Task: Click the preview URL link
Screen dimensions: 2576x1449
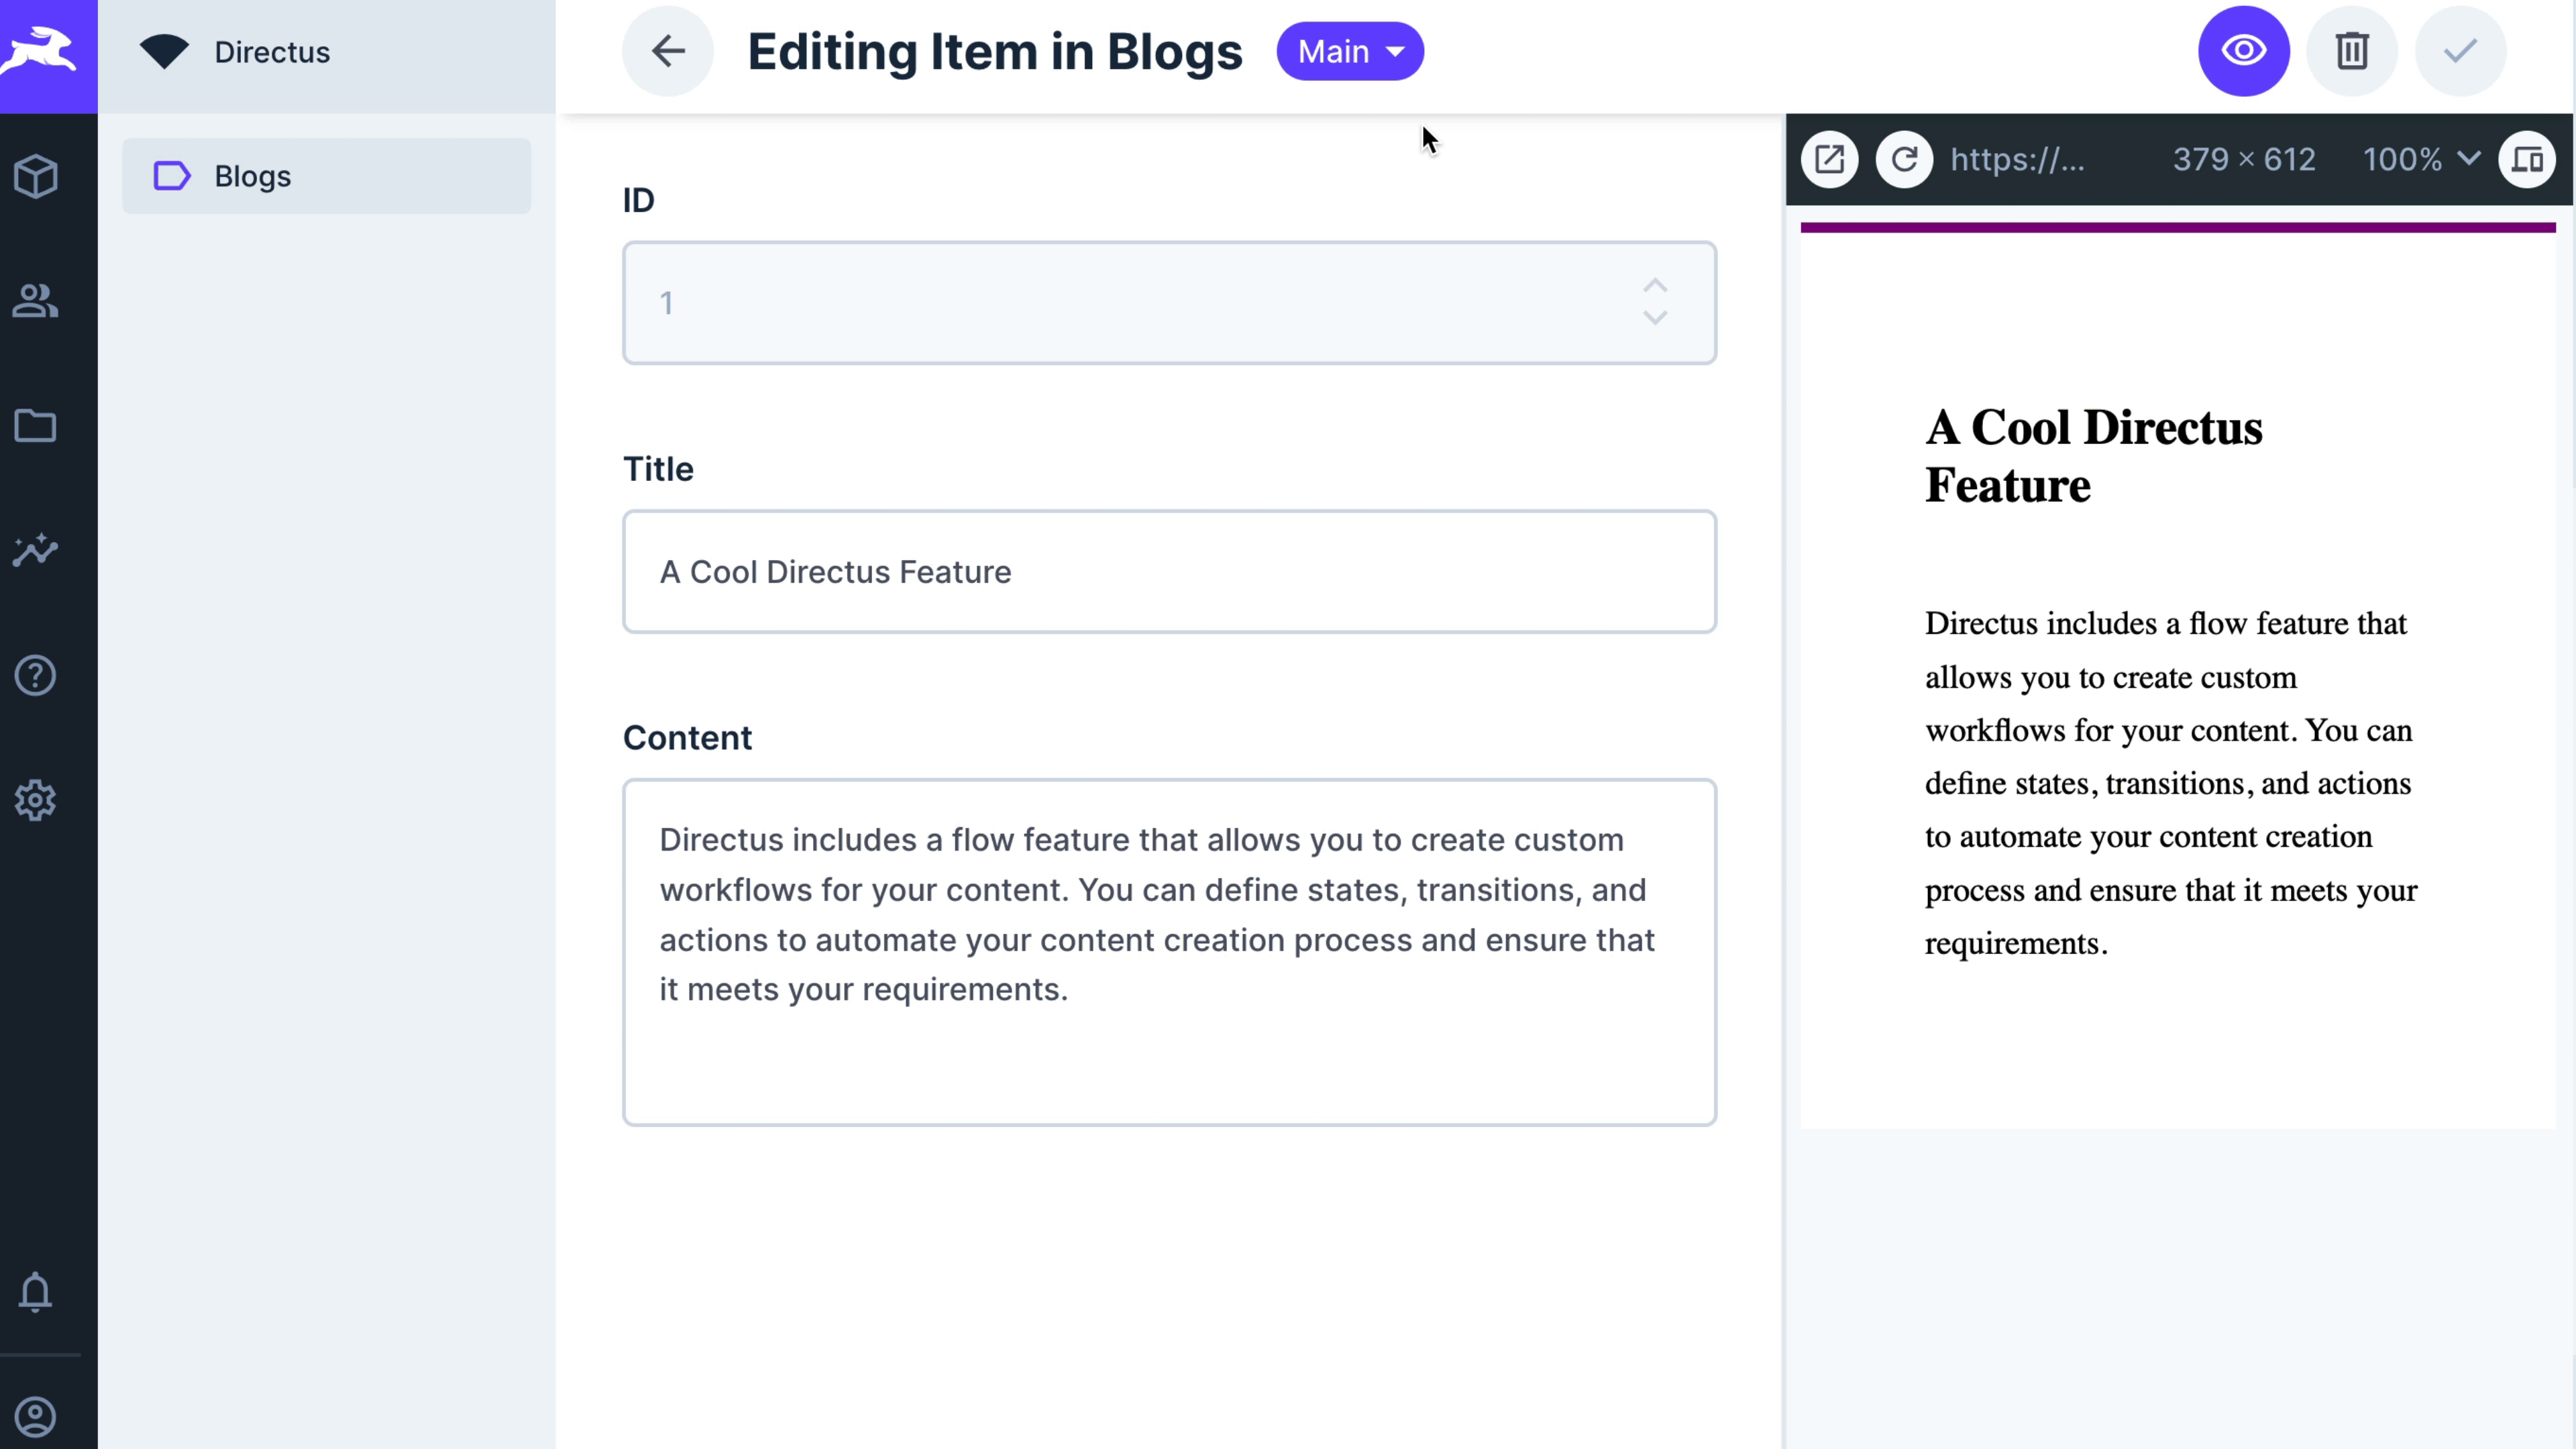Action: [2018, 159]
